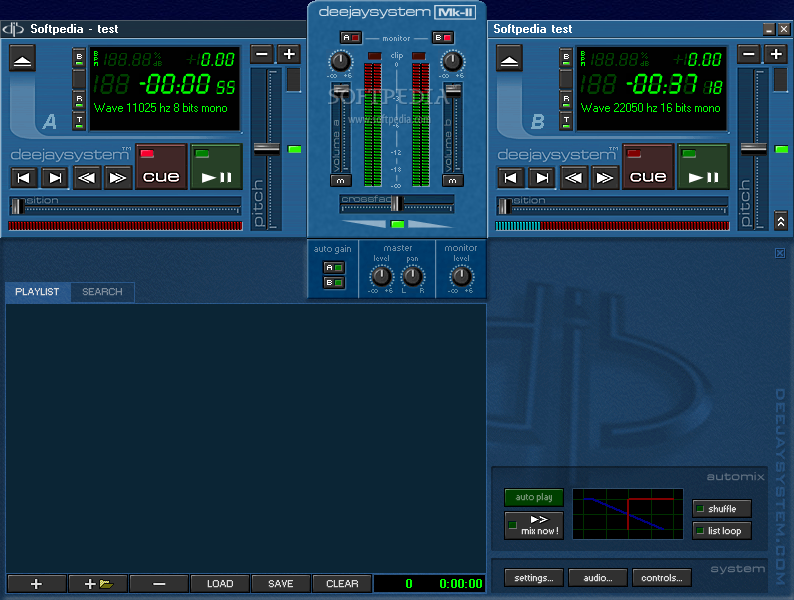This screenshot has height=600, width=794.
Task: Enable list loop checkbox
Action: coord(722,531)
